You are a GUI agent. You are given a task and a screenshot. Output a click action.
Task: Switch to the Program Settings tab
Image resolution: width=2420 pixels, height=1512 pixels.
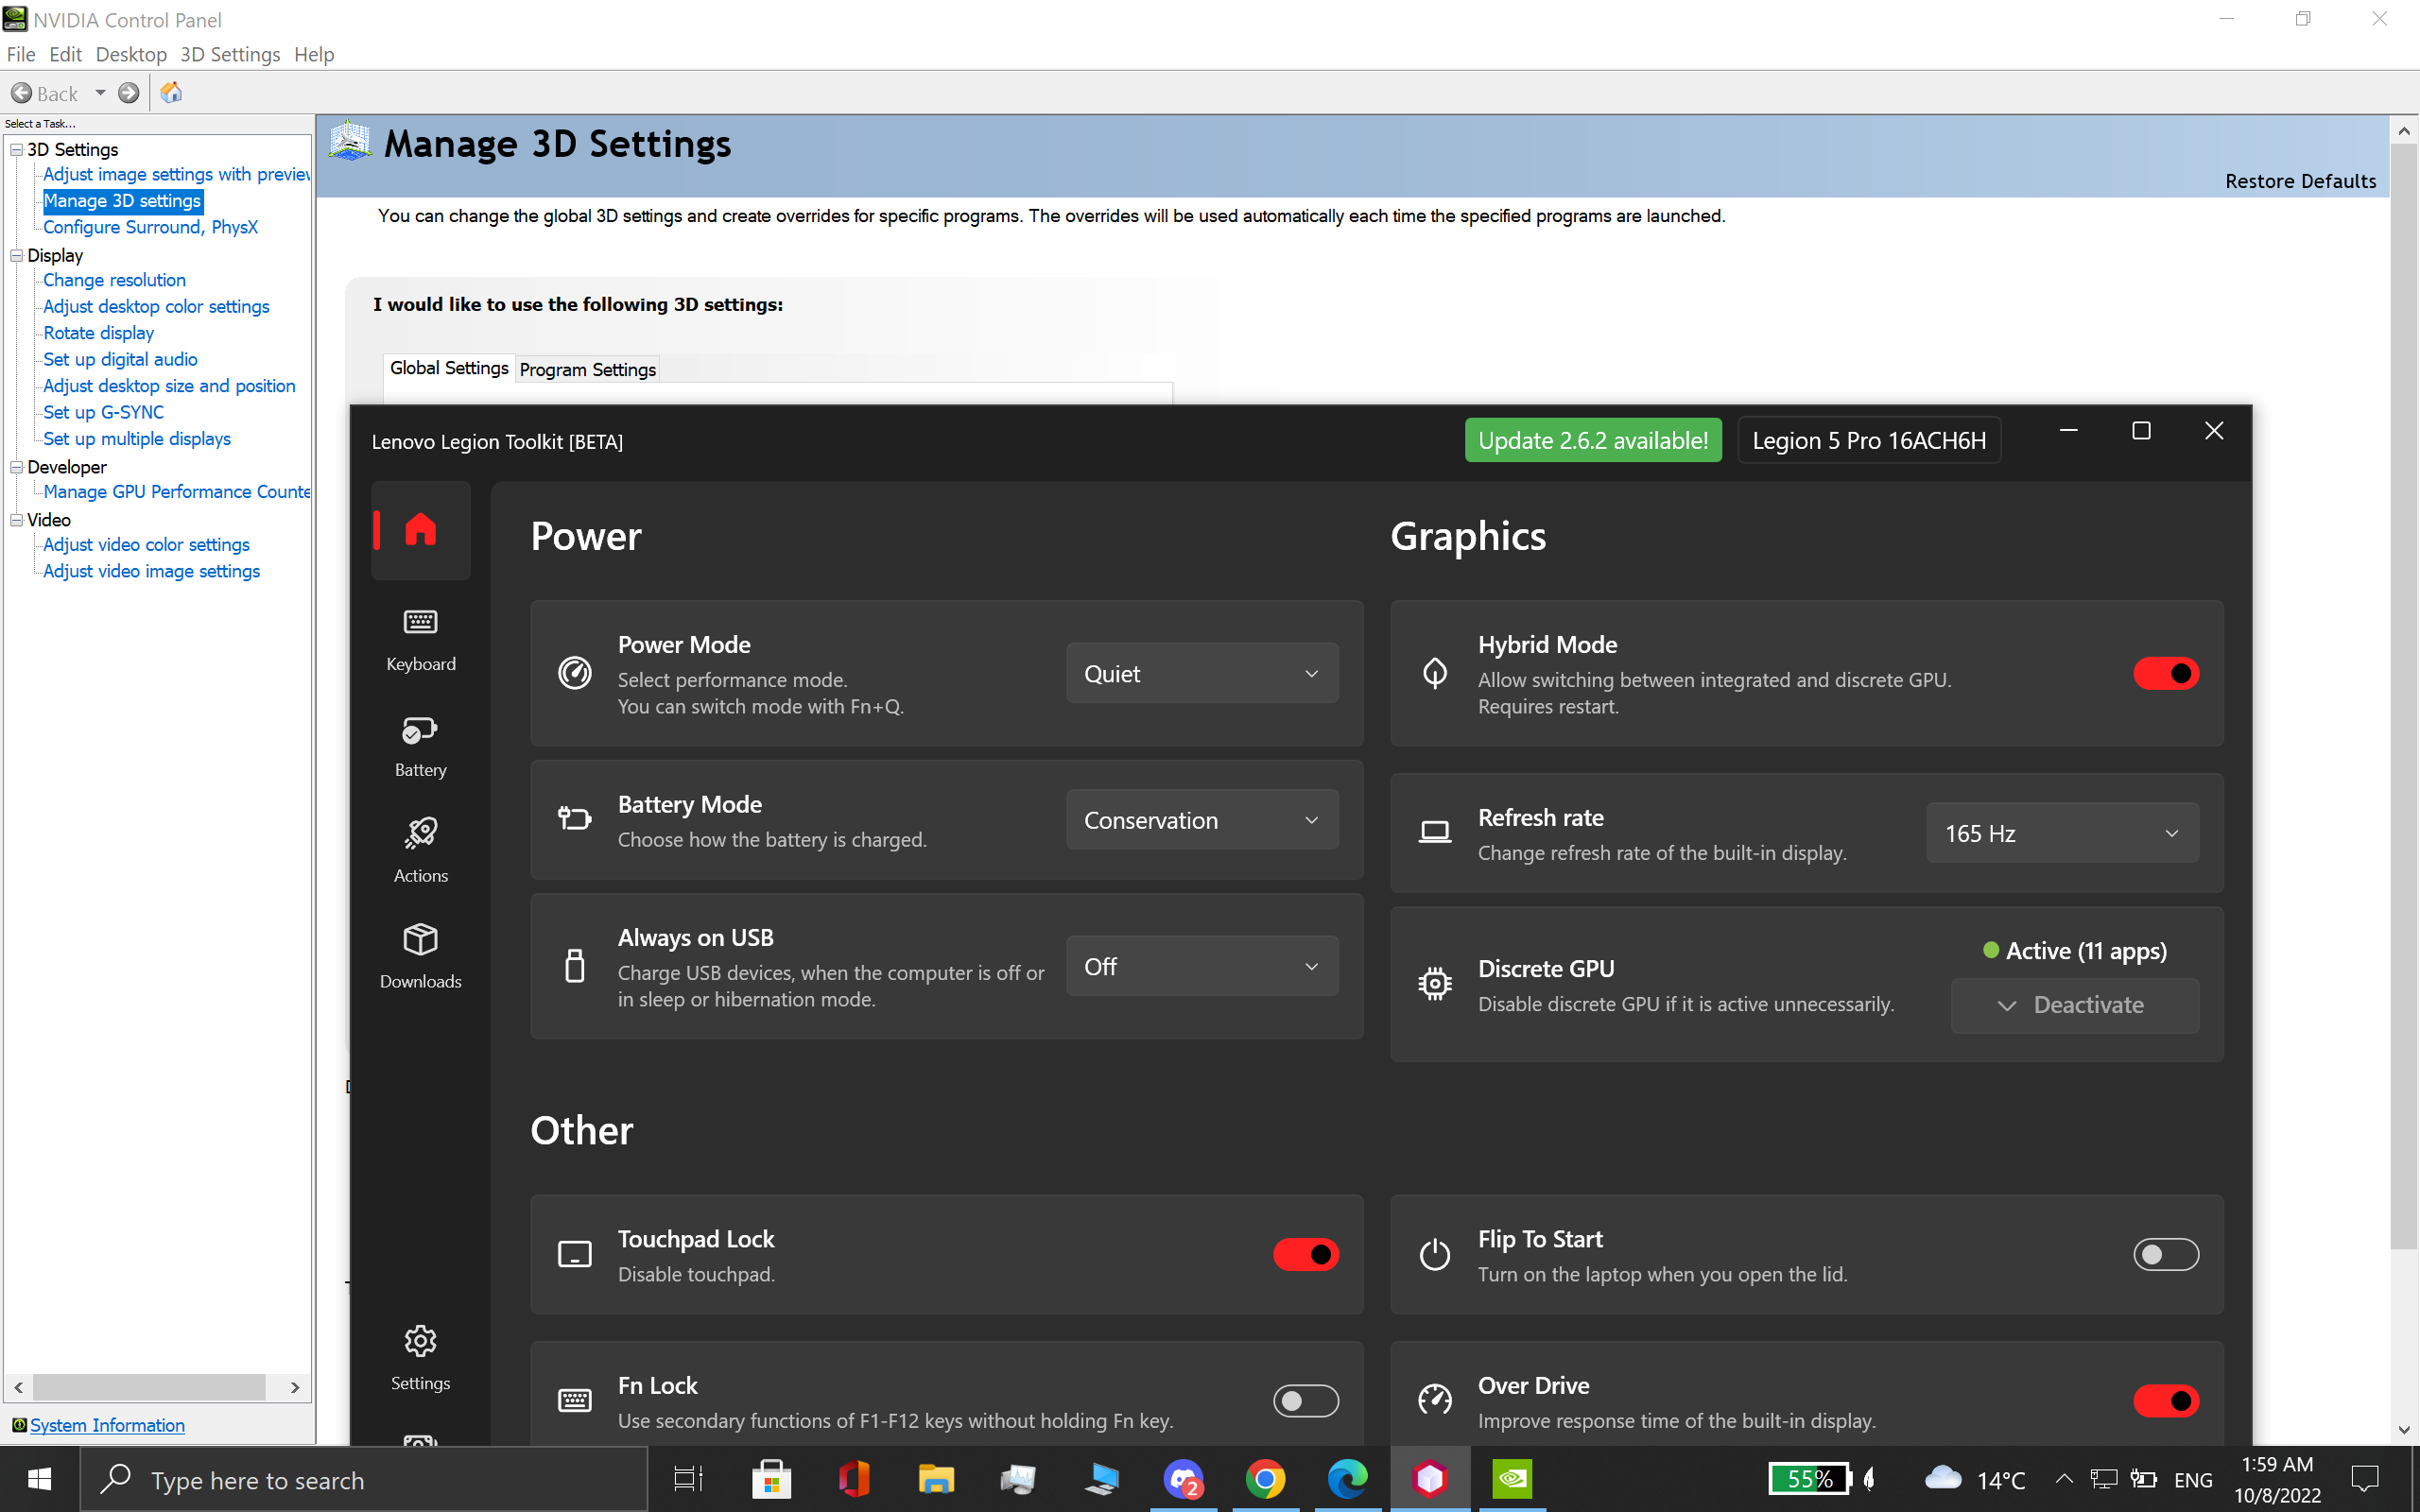point(587,369)
